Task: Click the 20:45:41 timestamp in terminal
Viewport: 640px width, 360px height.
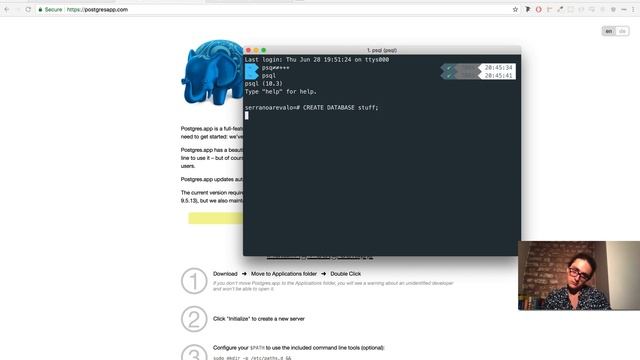Action: pos(498,76)
